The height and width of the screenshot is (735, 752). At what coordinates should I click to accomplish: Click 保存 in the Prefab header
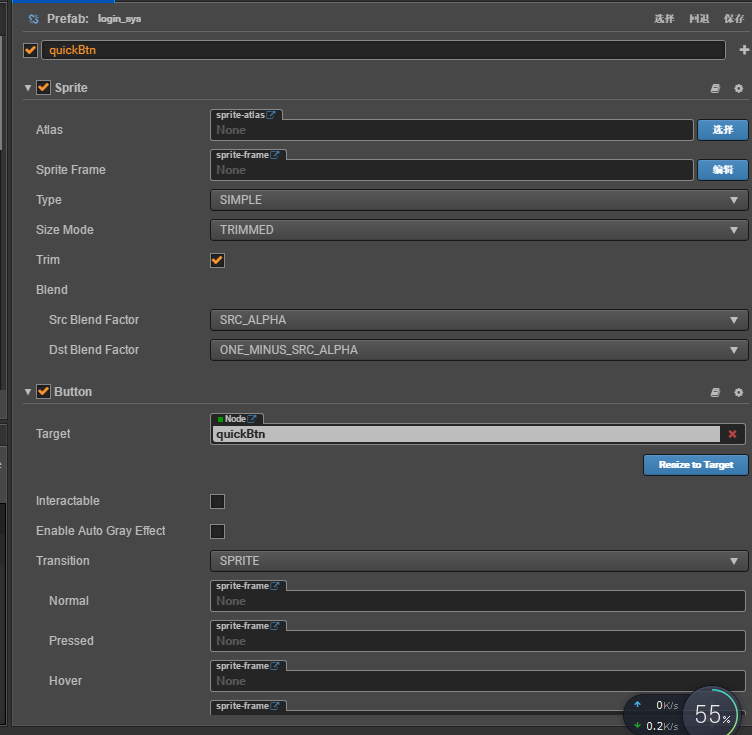coord(734,19)
